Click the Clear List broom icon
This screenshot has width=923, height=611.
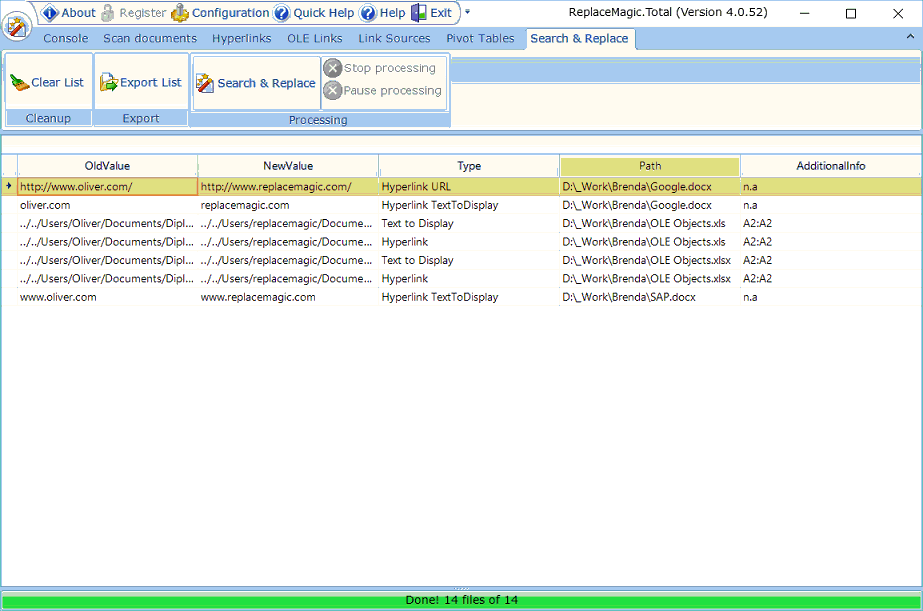tap(19, 82)
